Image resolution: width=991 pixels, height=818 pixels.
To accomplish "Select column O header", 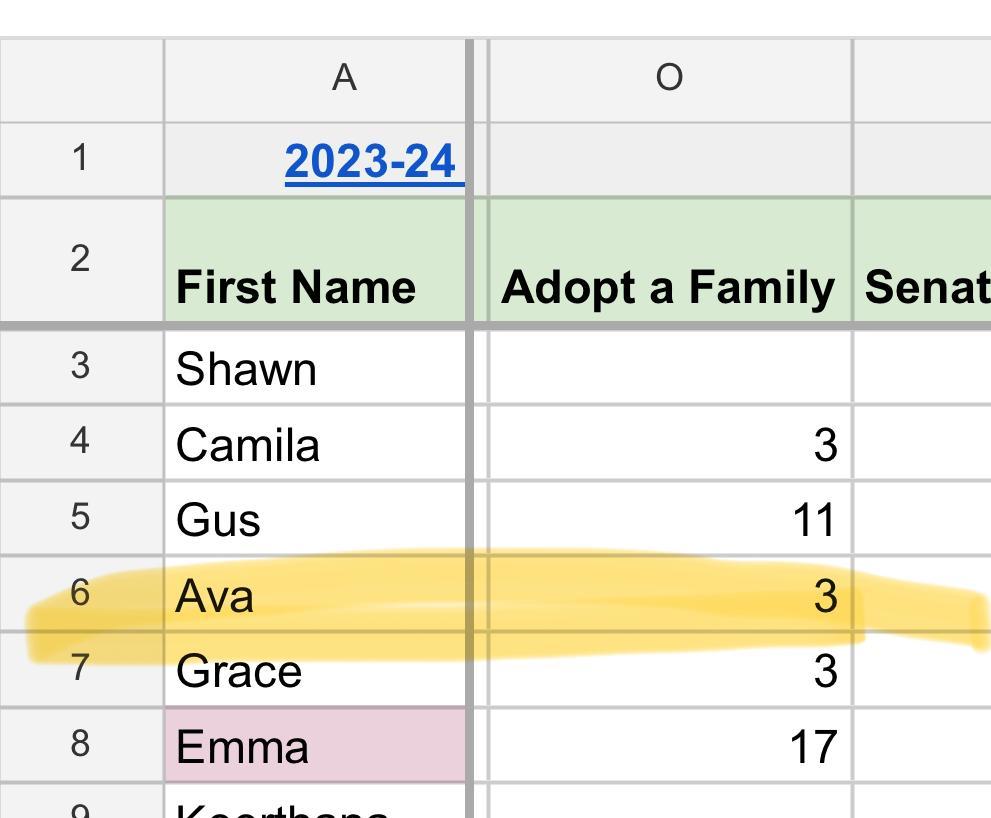I will (x=669, y=78).
